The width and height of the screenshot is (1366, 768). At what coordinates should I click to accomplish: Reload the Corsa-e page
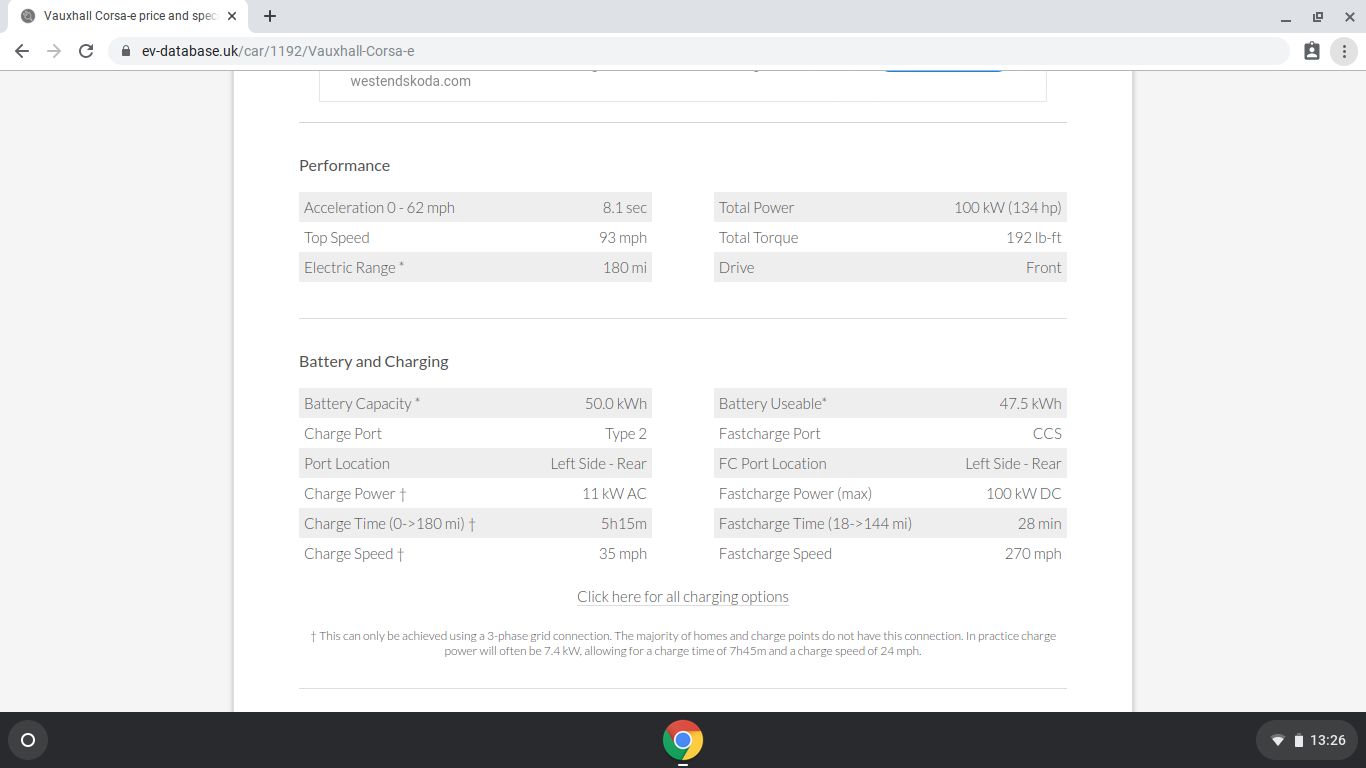point(86,51)
